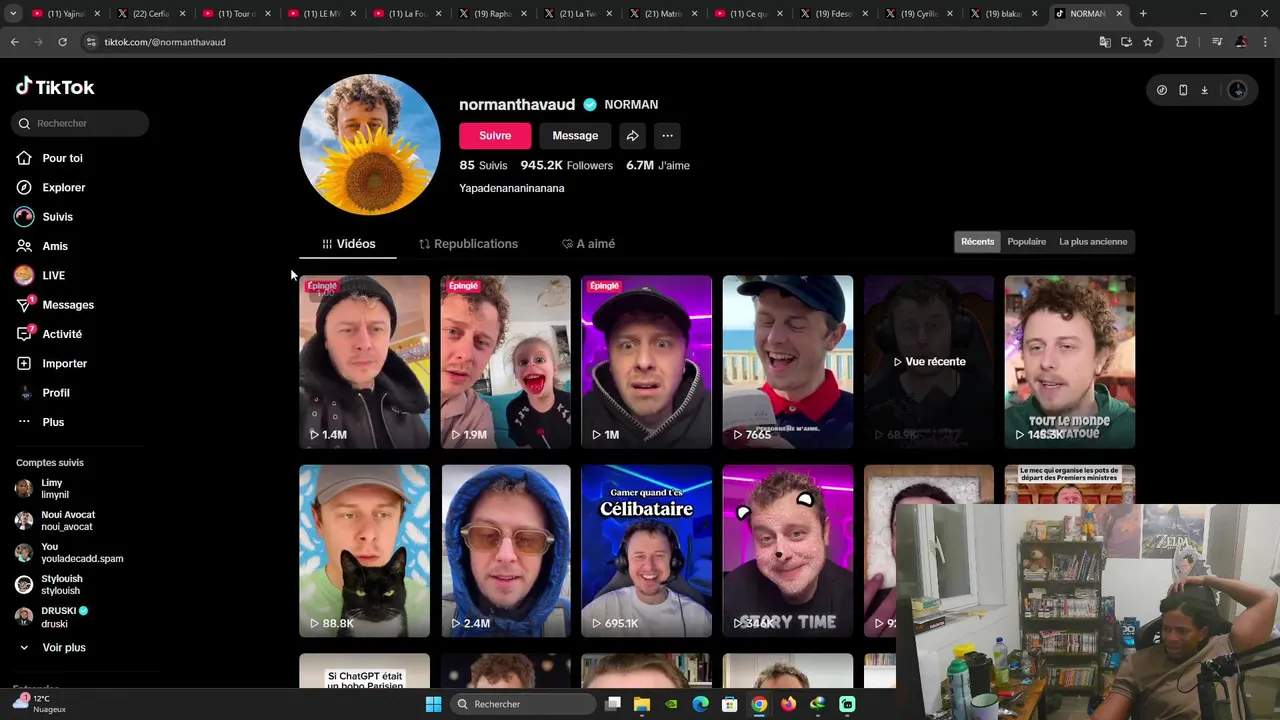Switch to the Vidéos tab
The height and width of the screenshot is (720, 1280).
[348, 244]
